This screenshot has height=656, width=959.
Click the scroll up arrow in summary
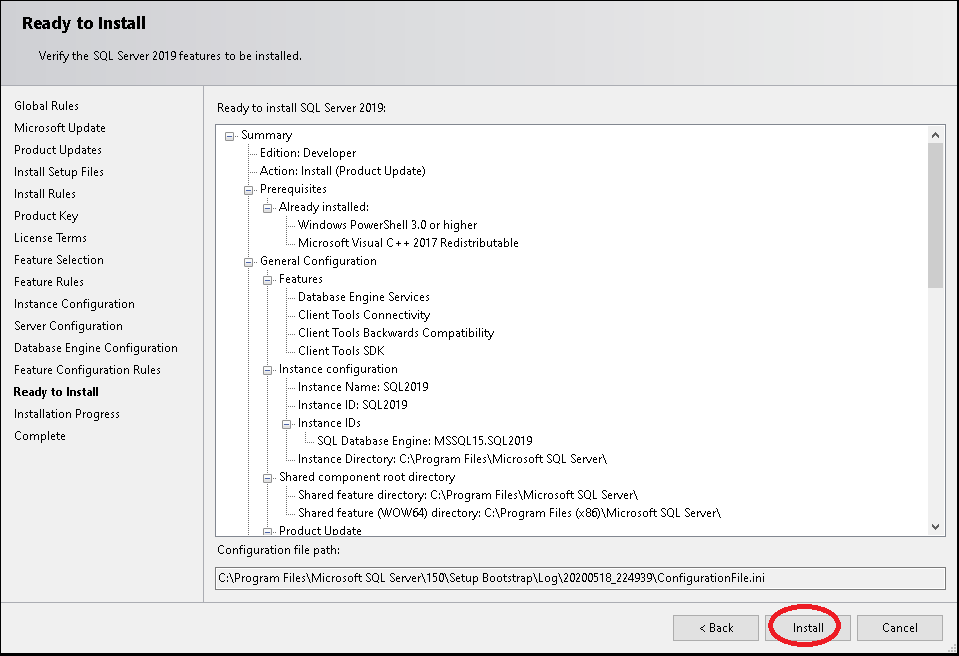[935, 135]
